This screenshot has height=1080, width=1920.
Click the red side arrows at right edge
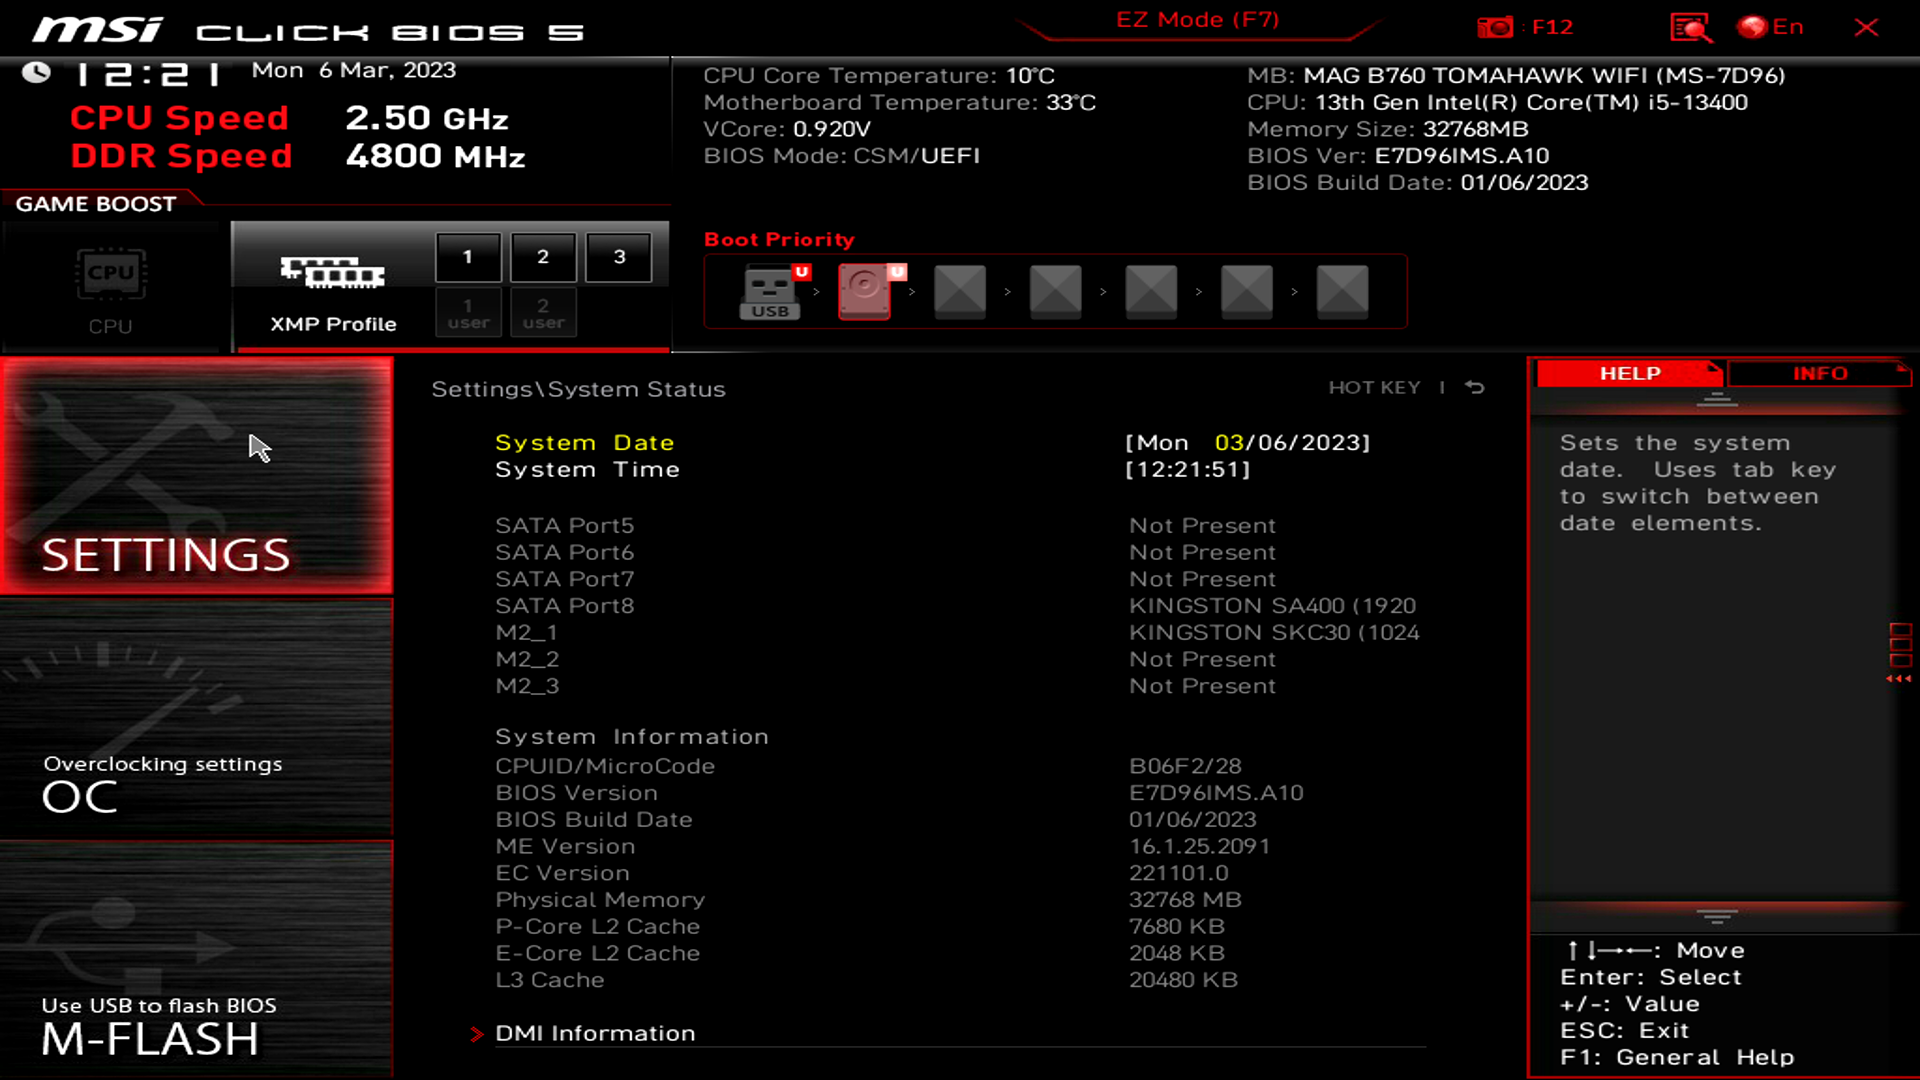[1899, 679]
